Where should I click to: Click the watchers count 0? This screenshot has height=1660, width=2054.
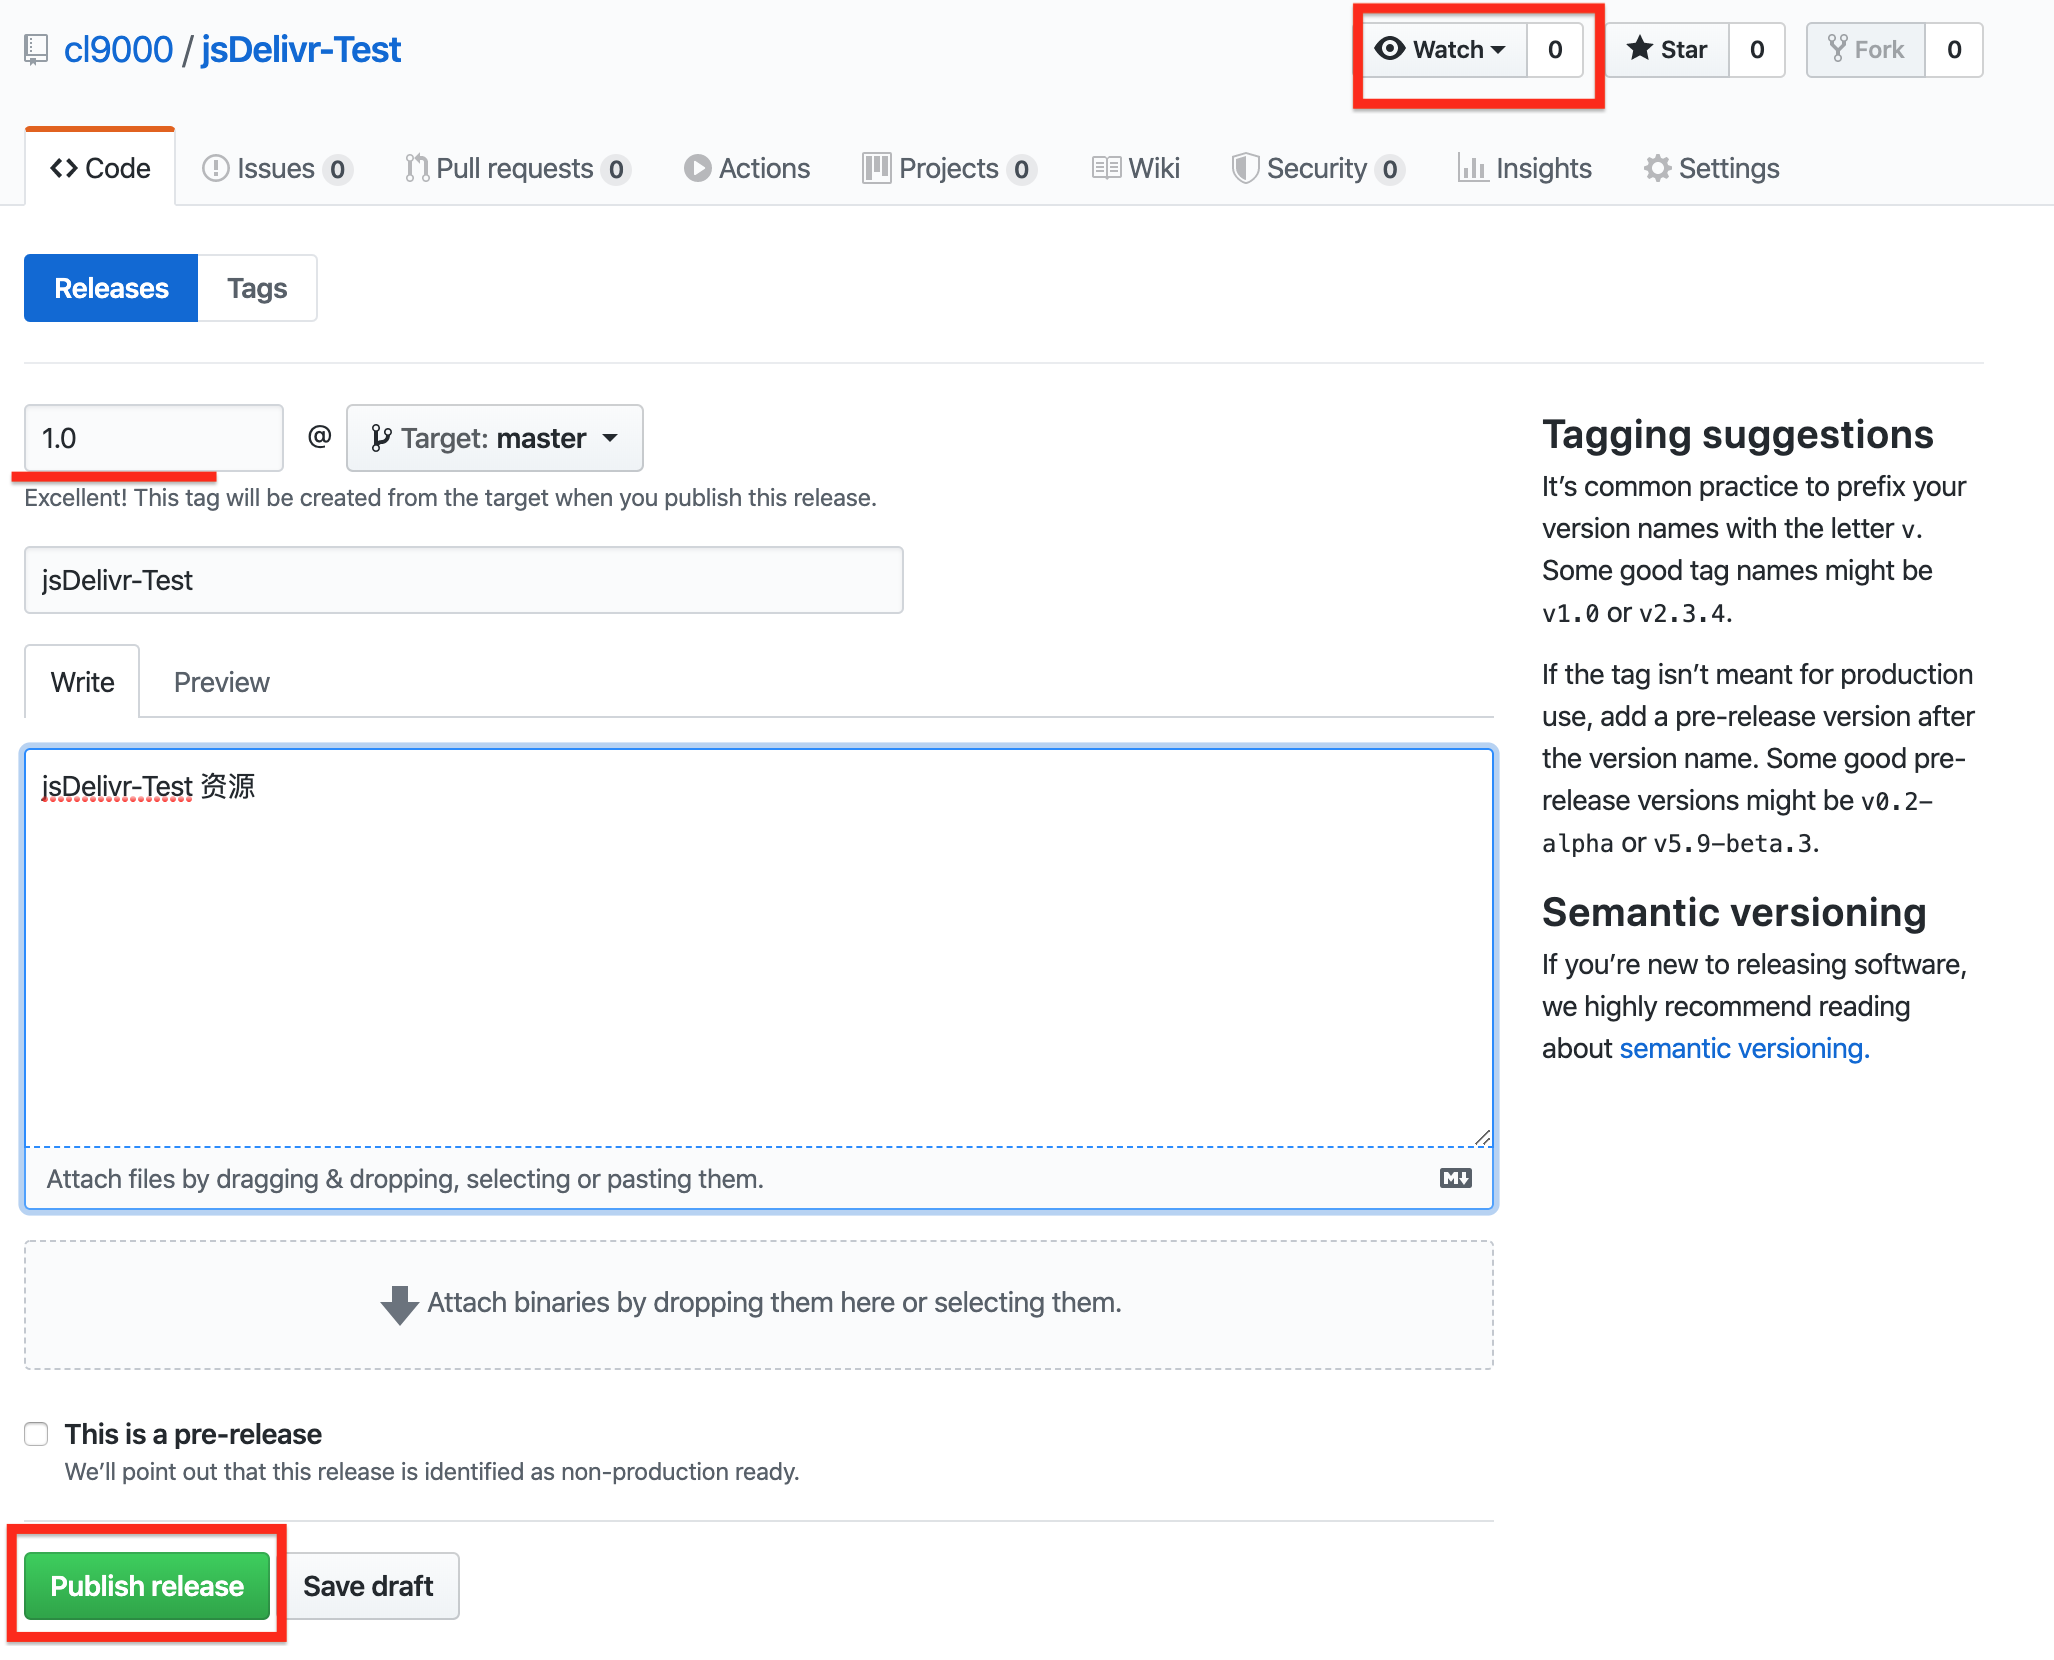click(x=1555, y=49)
